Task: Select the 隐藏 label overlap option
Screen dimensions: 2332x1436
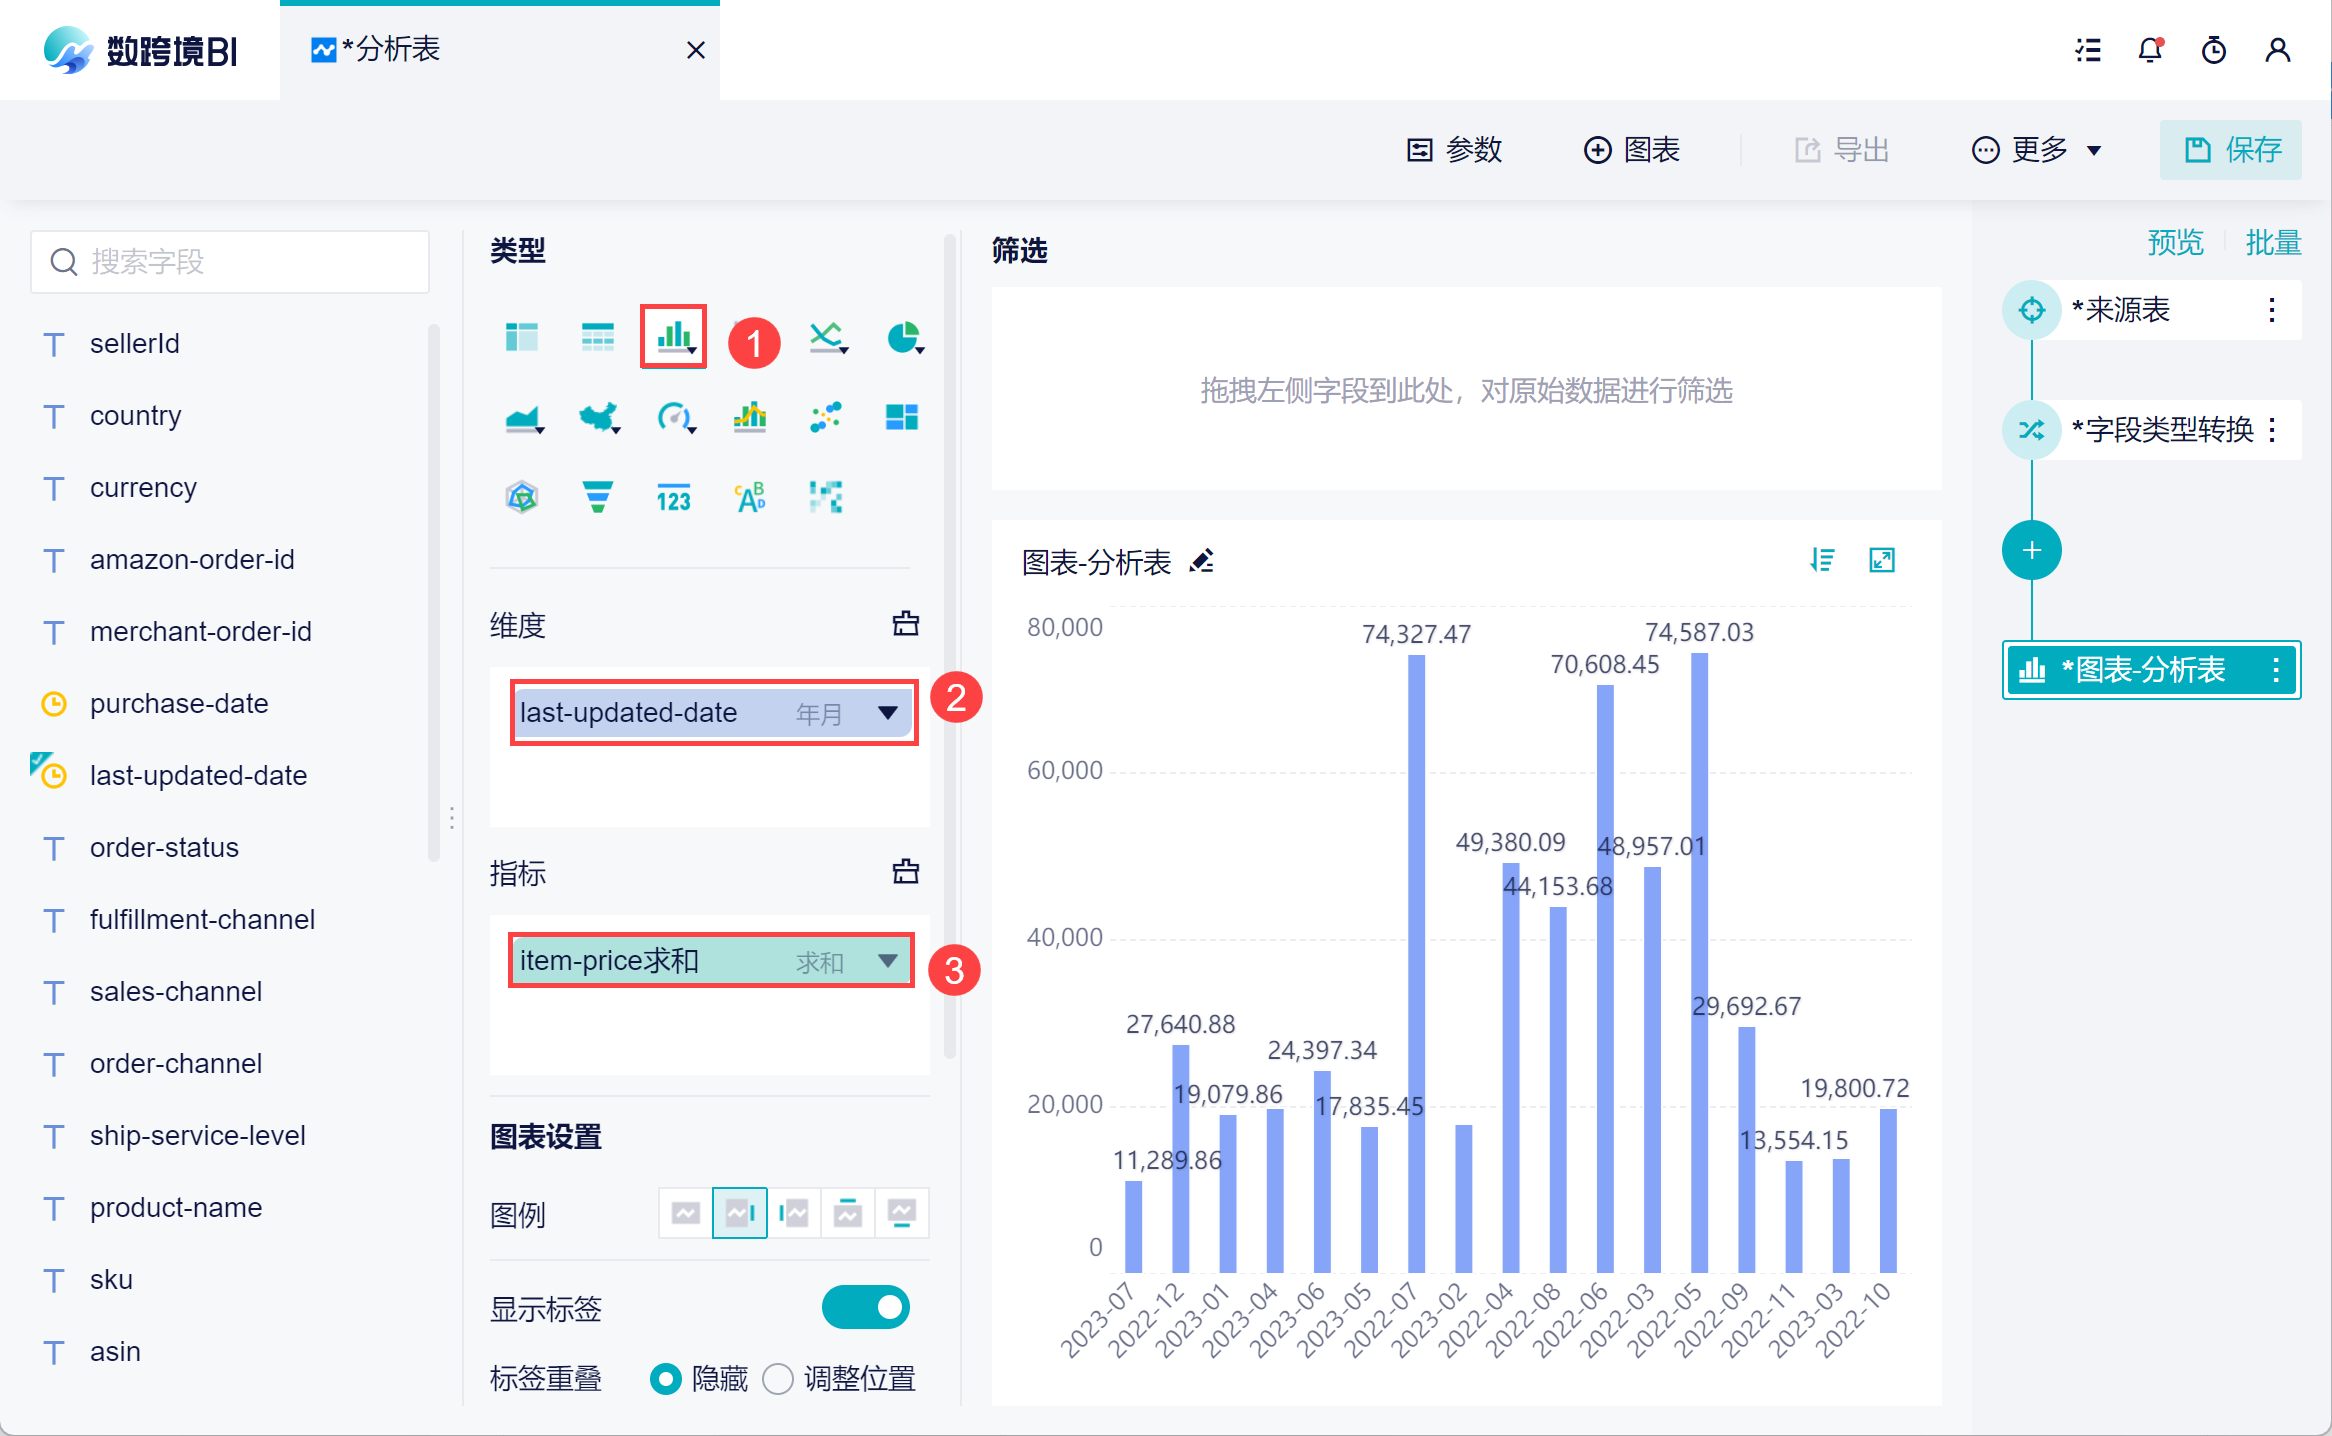Action: (666, 1379)
